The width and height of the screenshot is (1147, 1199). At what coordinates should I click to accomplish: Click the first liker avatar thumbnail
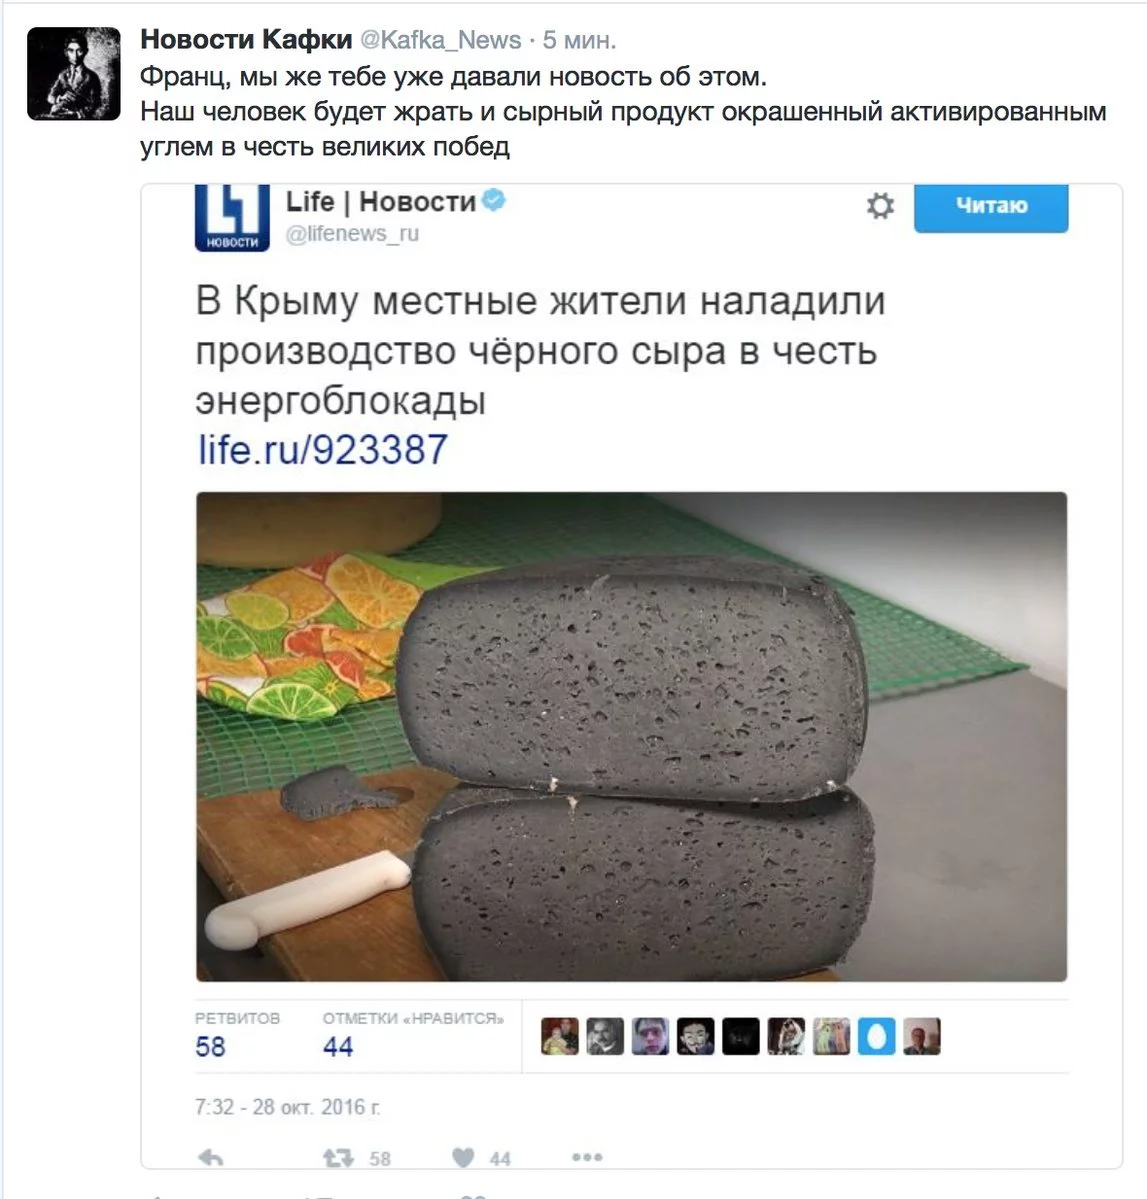tap(560, 1037)
